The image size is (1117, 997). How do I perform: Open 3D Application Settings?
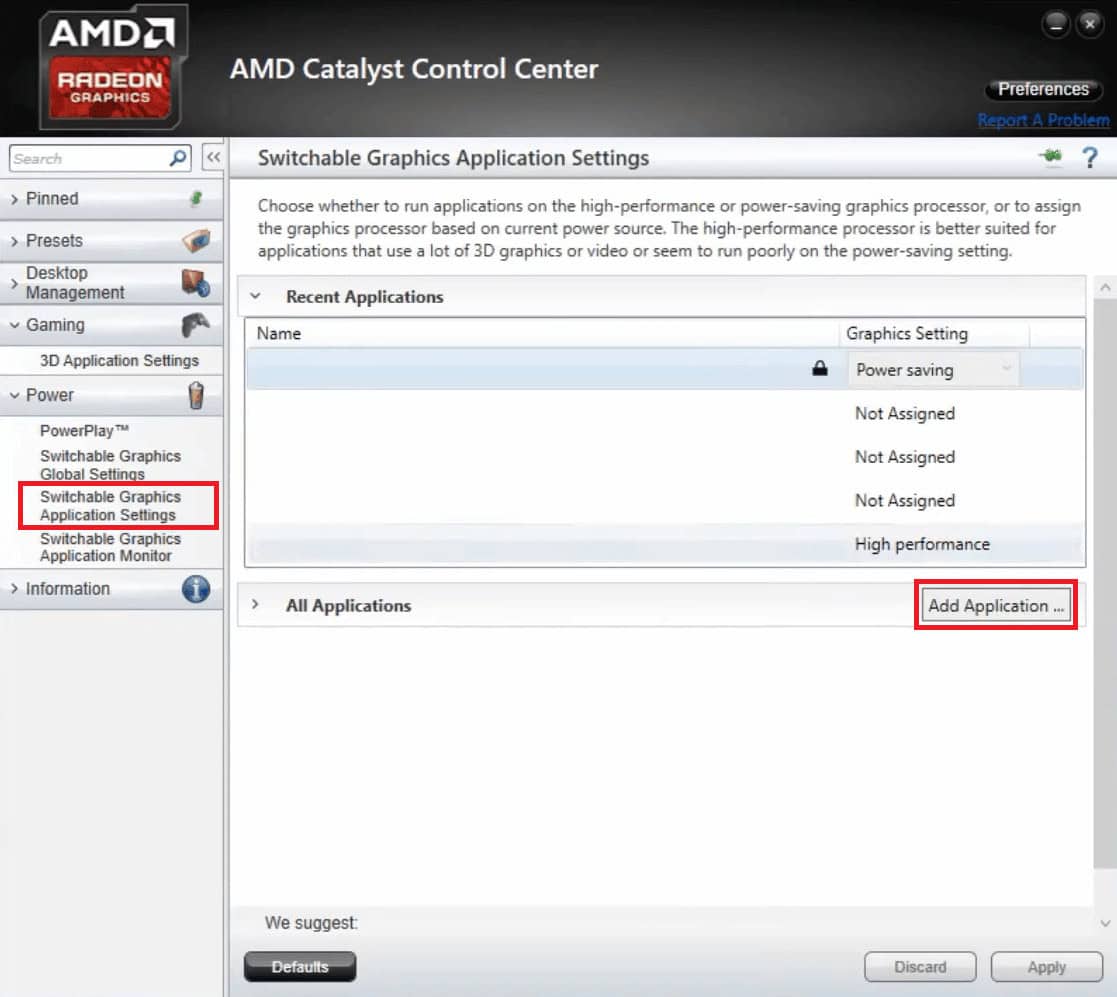click(x=119, y=360)
